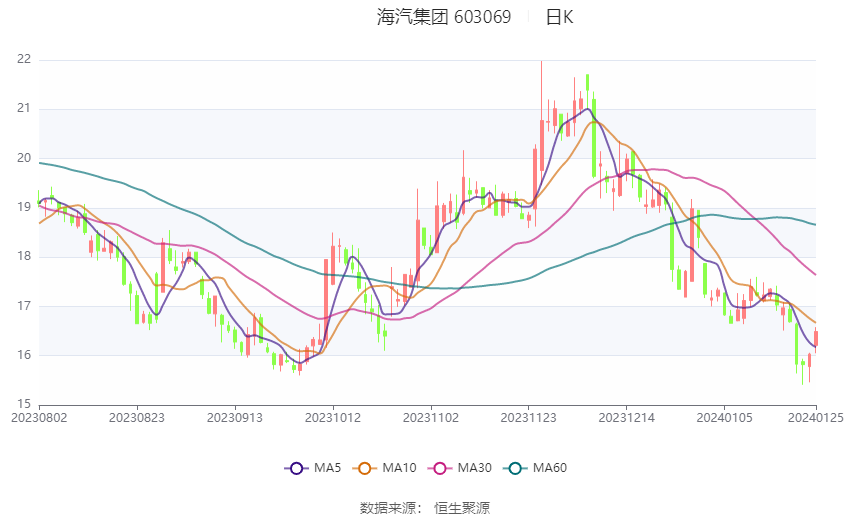
Task: Click the x-axis date label 20230823
Action: (137, 418)
